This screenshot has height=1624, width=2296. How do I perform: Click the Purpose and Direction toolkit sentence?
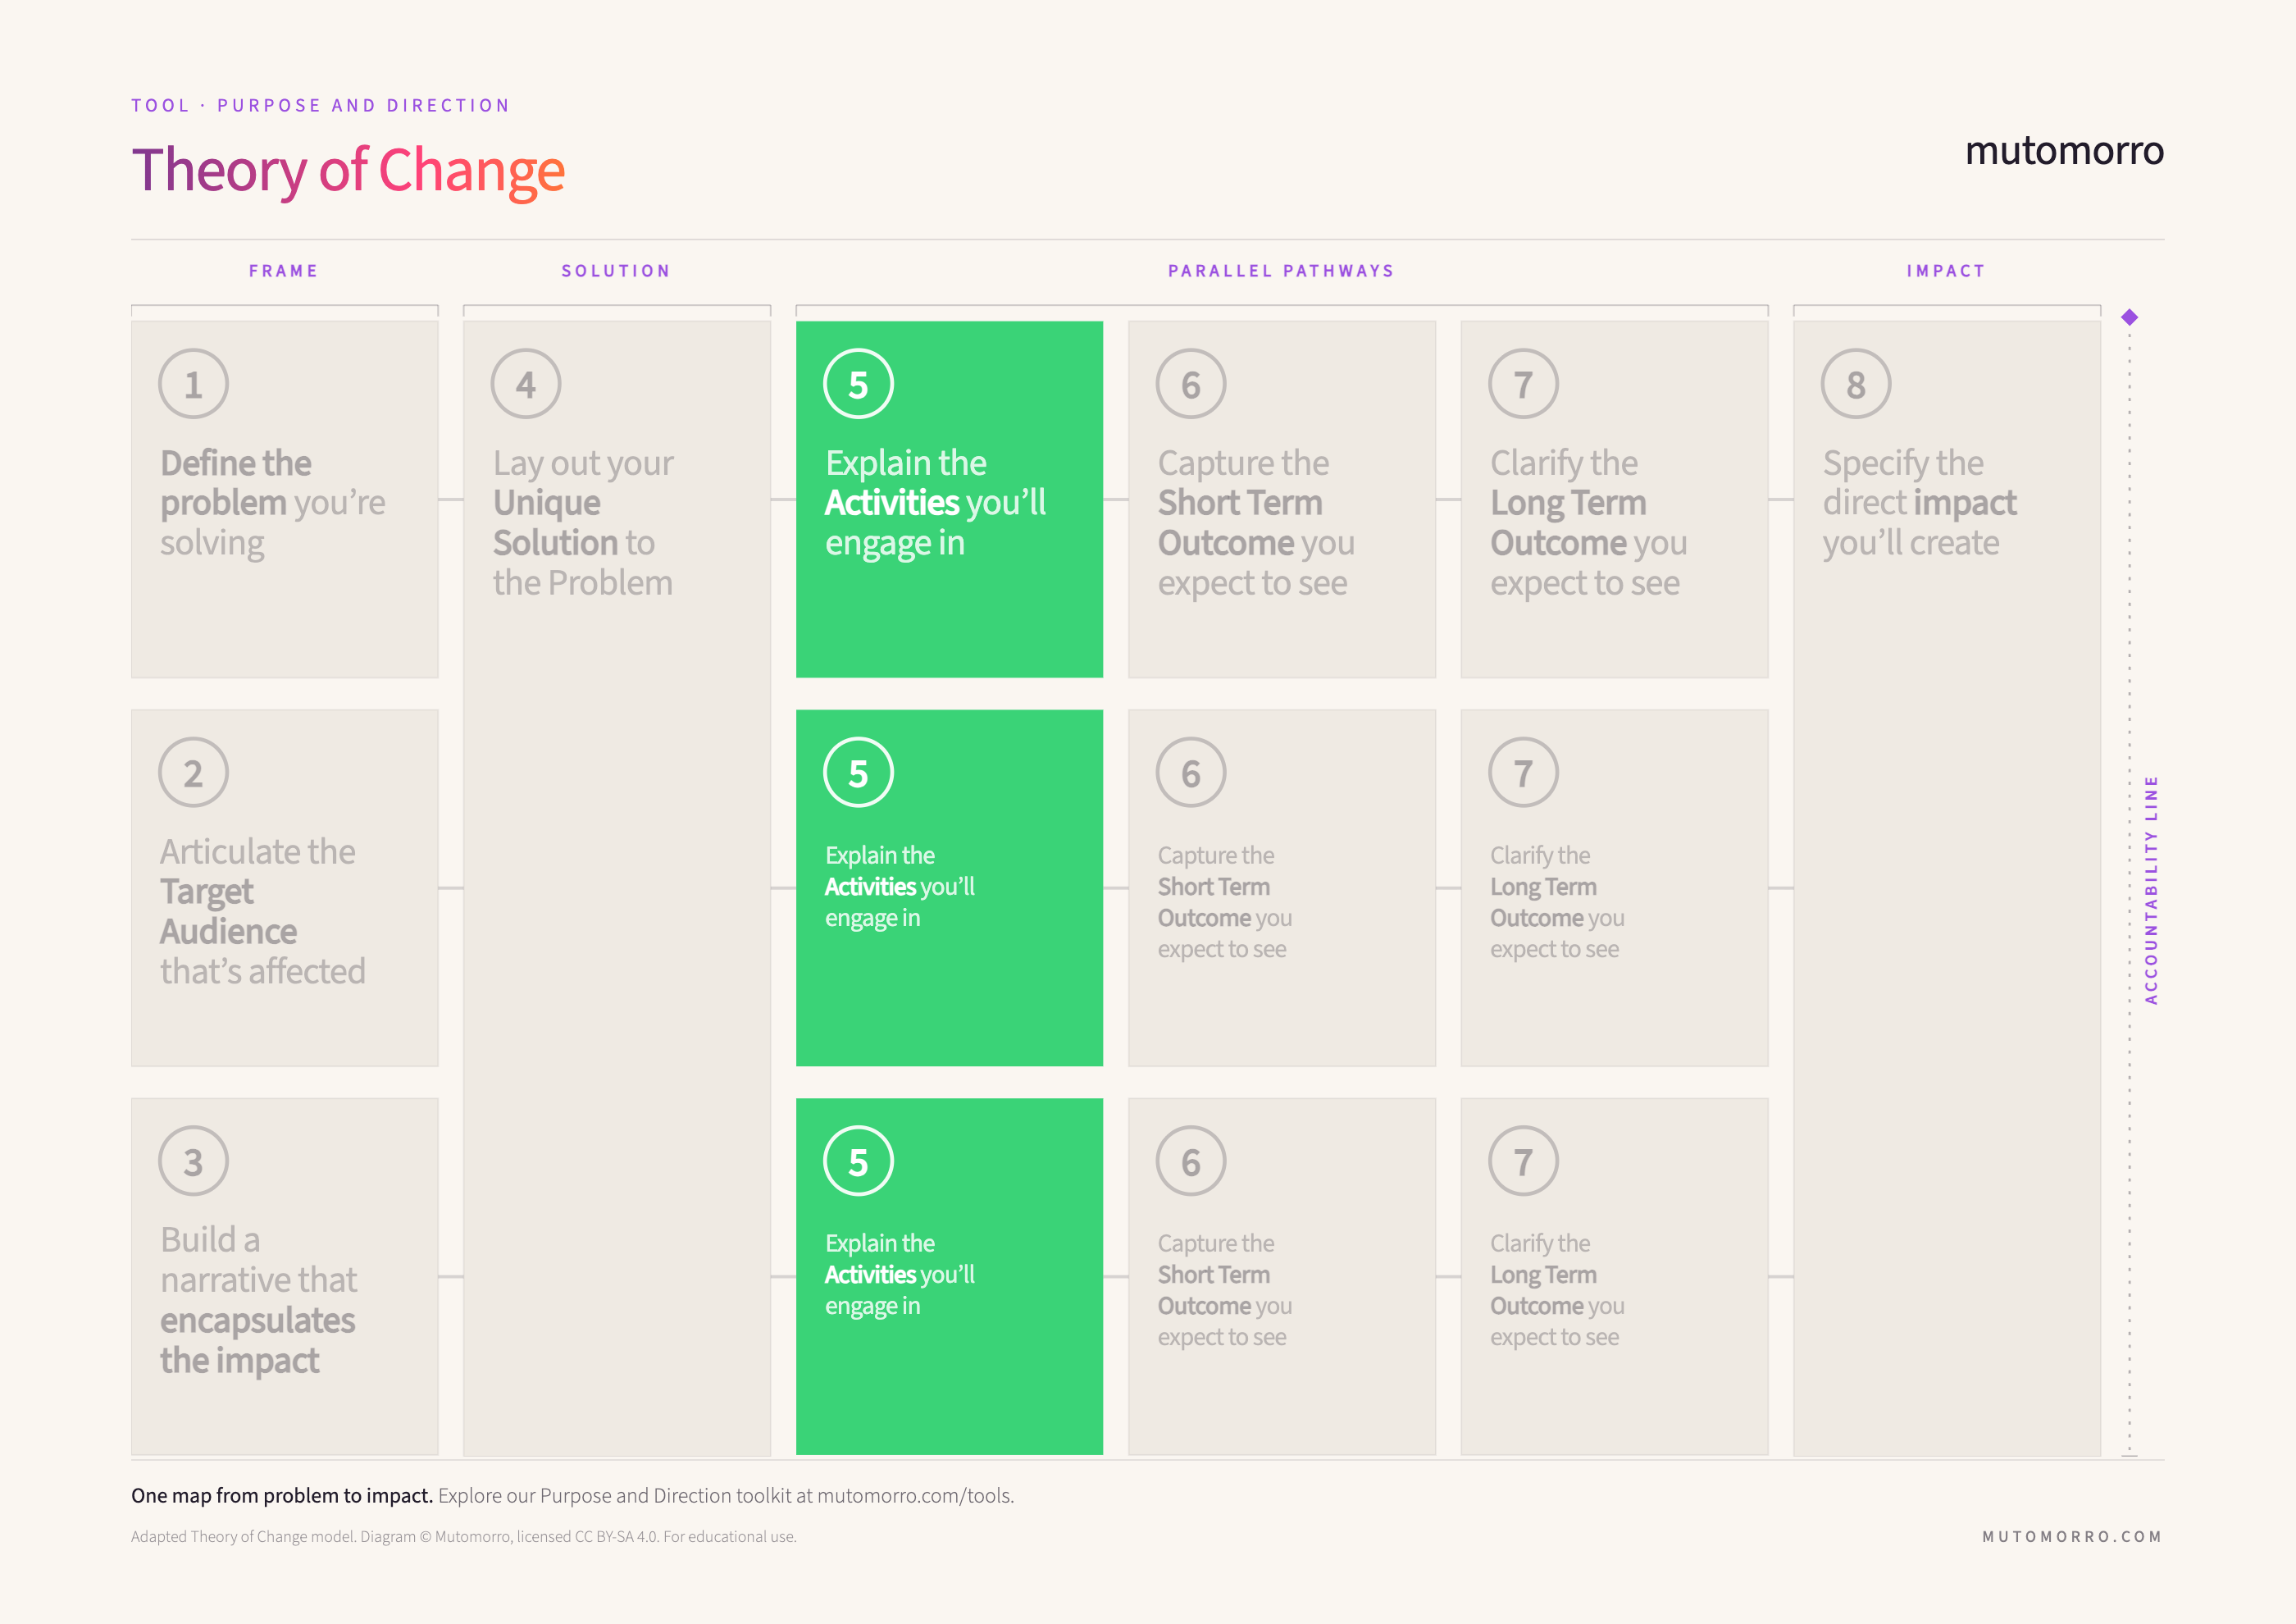pos(726,1495)
